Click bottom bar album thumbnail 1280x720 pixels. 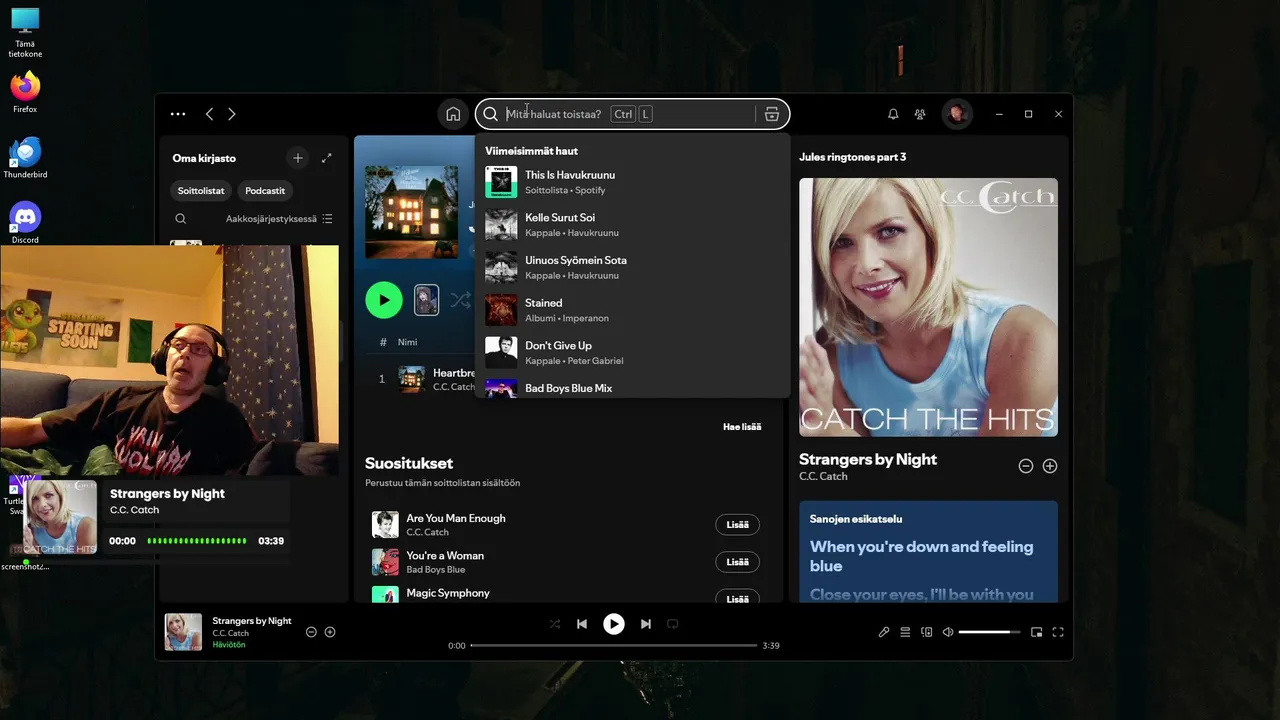(183, 632)
